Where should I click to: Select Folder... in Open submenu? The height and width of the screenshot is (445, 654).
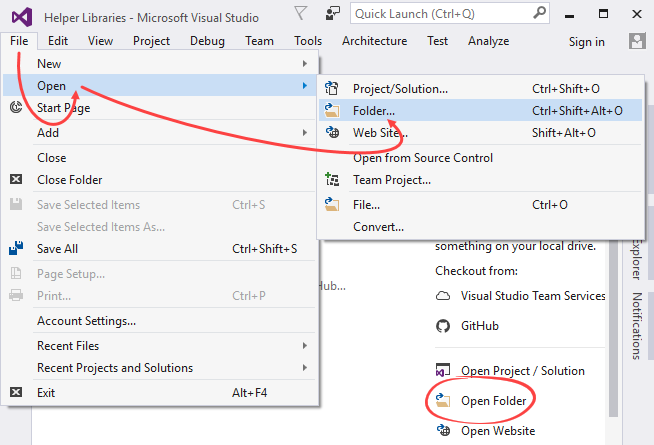480,110
